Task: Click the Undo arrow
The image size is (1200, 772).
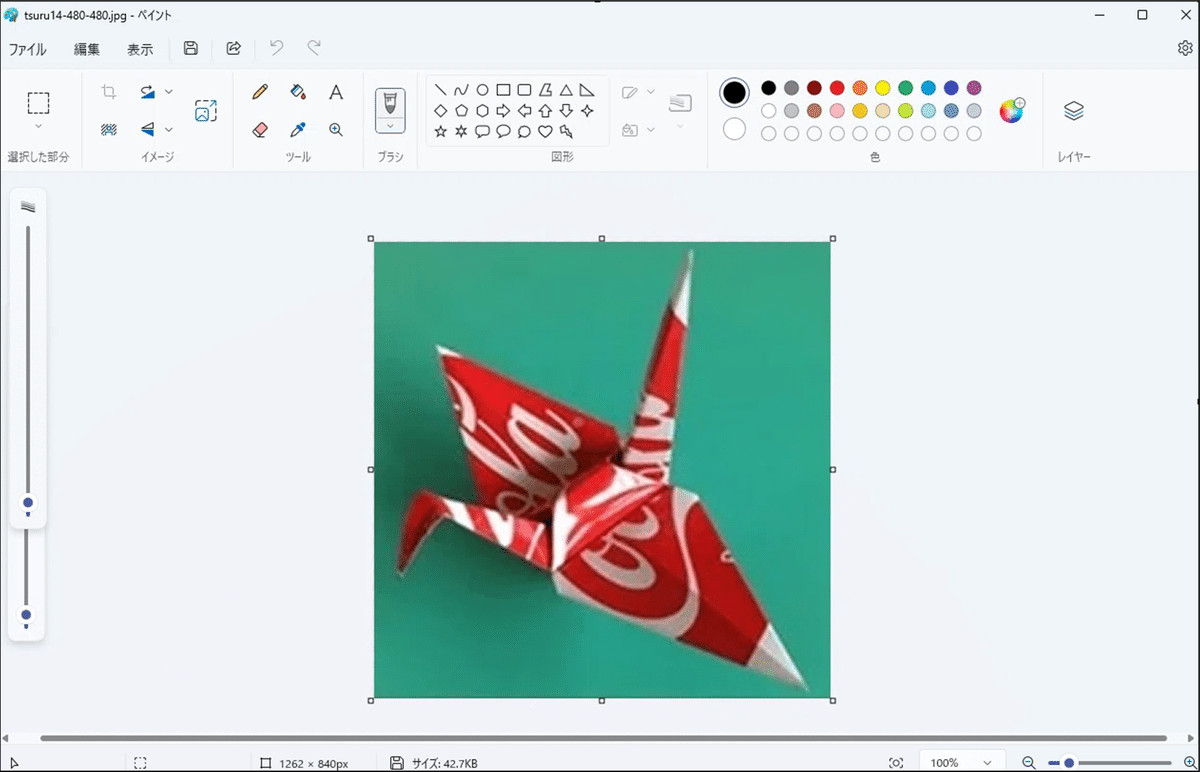Action: point(277,48)
